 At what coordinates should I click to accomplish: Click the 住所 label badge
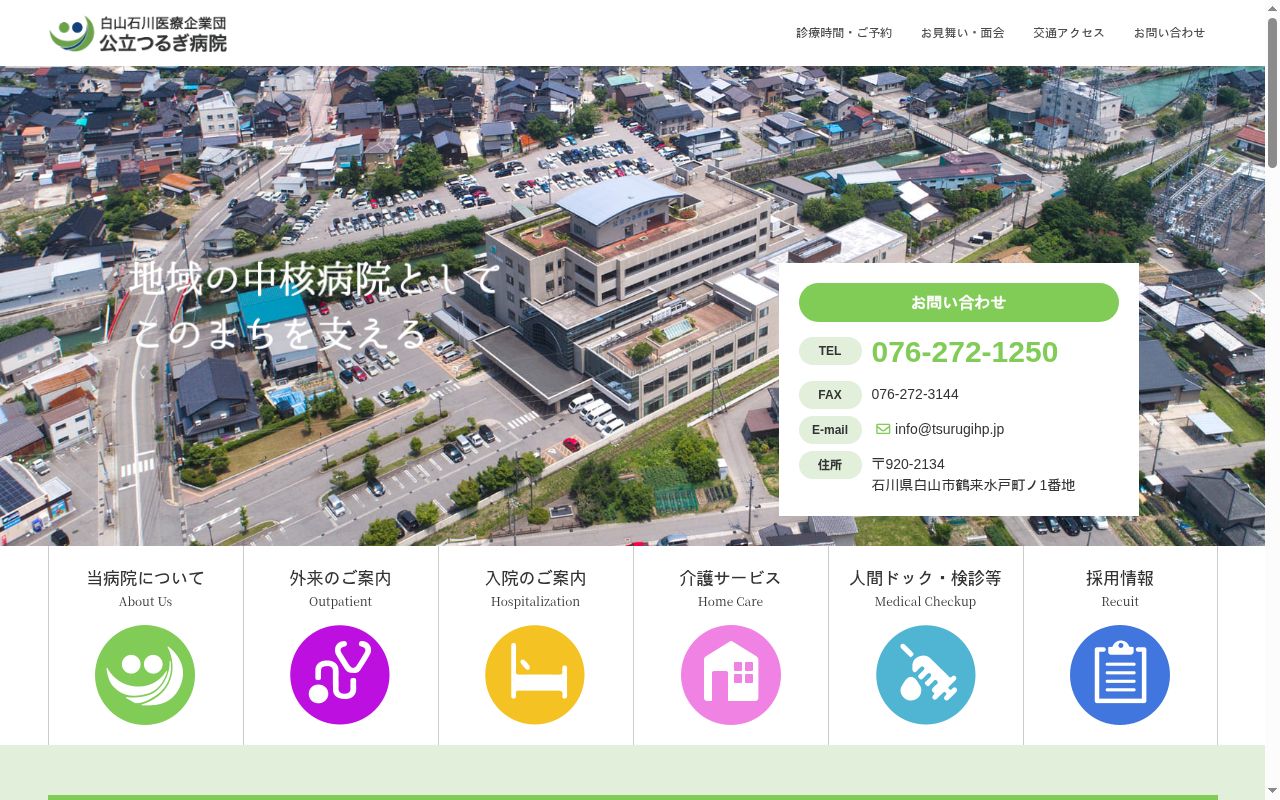pyautogui.click(x=830, y=465)
